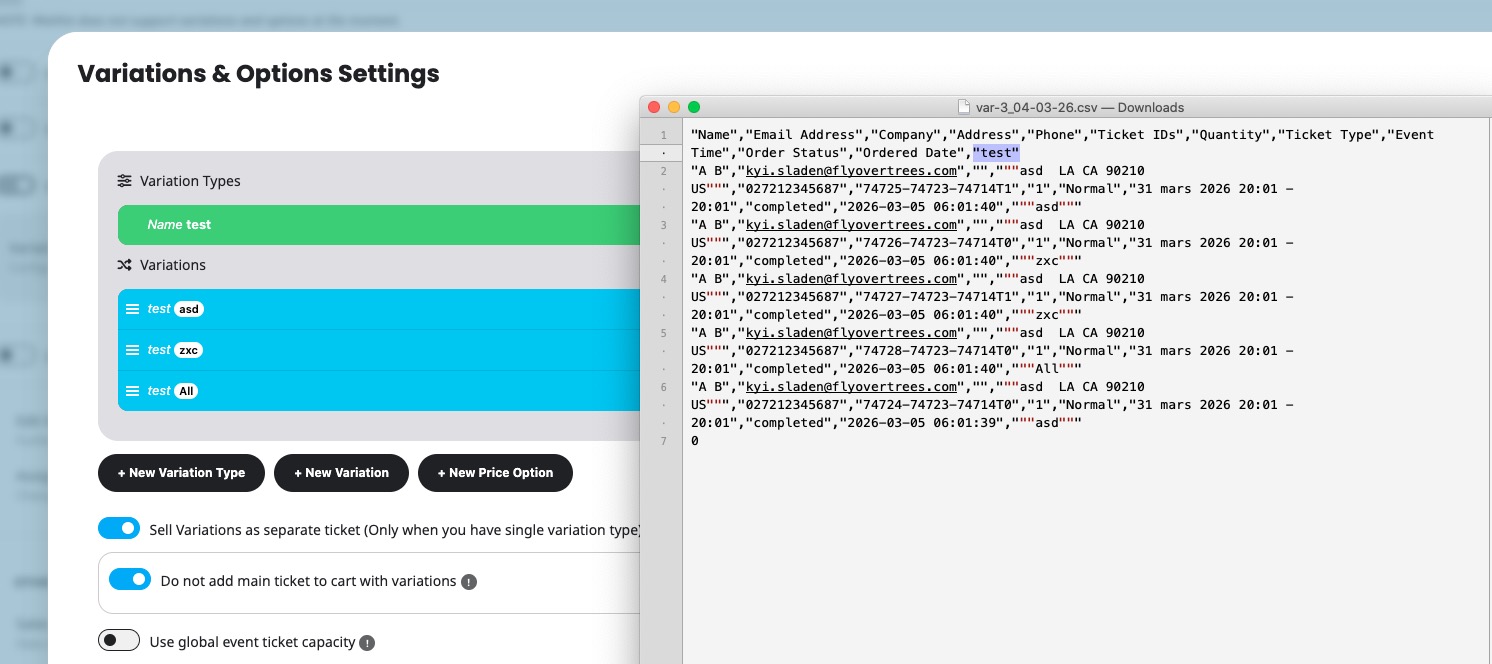Select the 'All' badge in the variations list

[x=186, y=391]
